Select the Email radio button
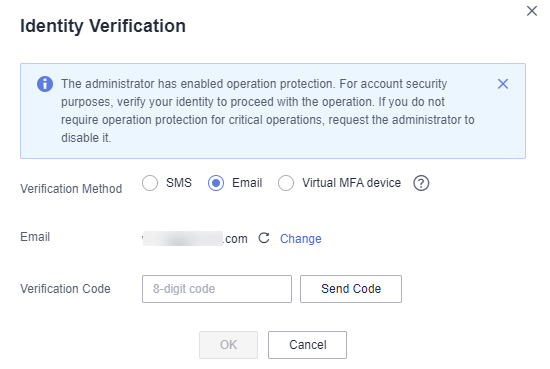Viewport: 550px width, 369px height. (216, 183)
